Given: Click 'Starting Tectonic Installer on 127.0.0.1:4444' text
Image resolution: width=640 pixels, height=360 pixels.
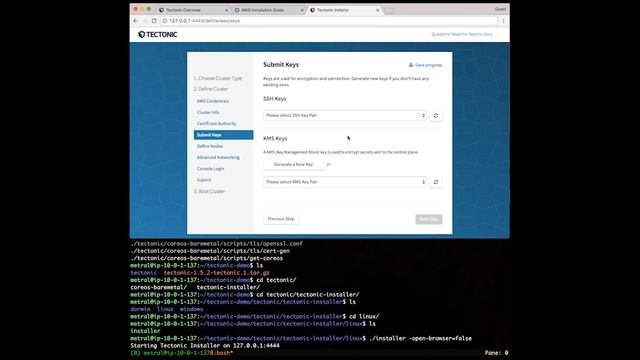Looking at the screenshot, I should pos(205,346).
